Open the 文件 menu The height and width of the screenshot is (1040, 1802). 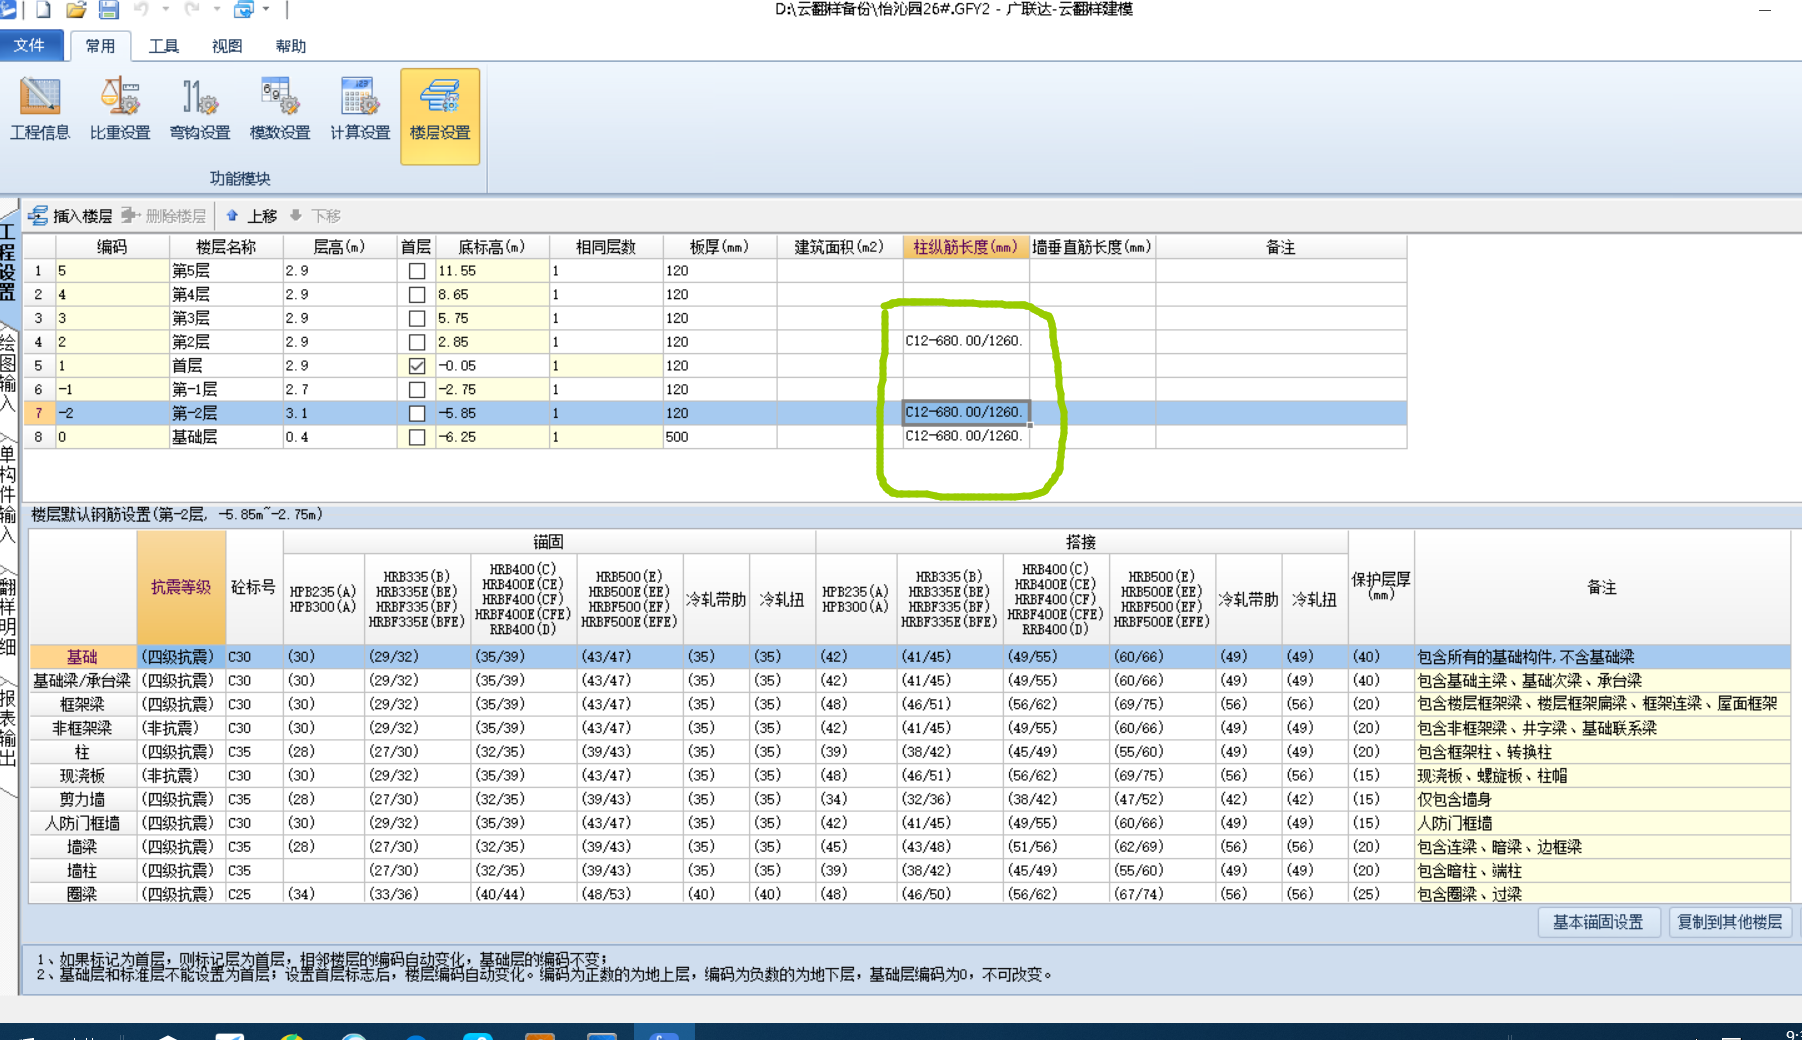(30, 45)
